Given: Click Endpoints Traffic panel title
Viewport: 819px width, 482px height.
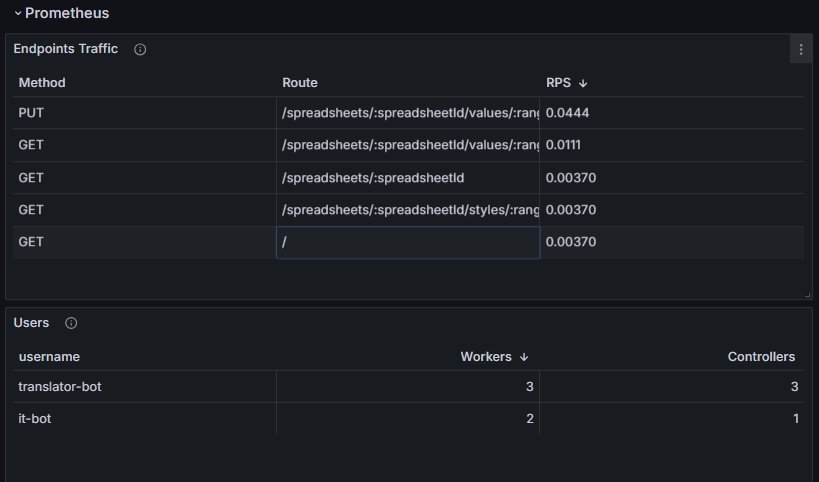Looking at the screenshot, I should [65, 49].
